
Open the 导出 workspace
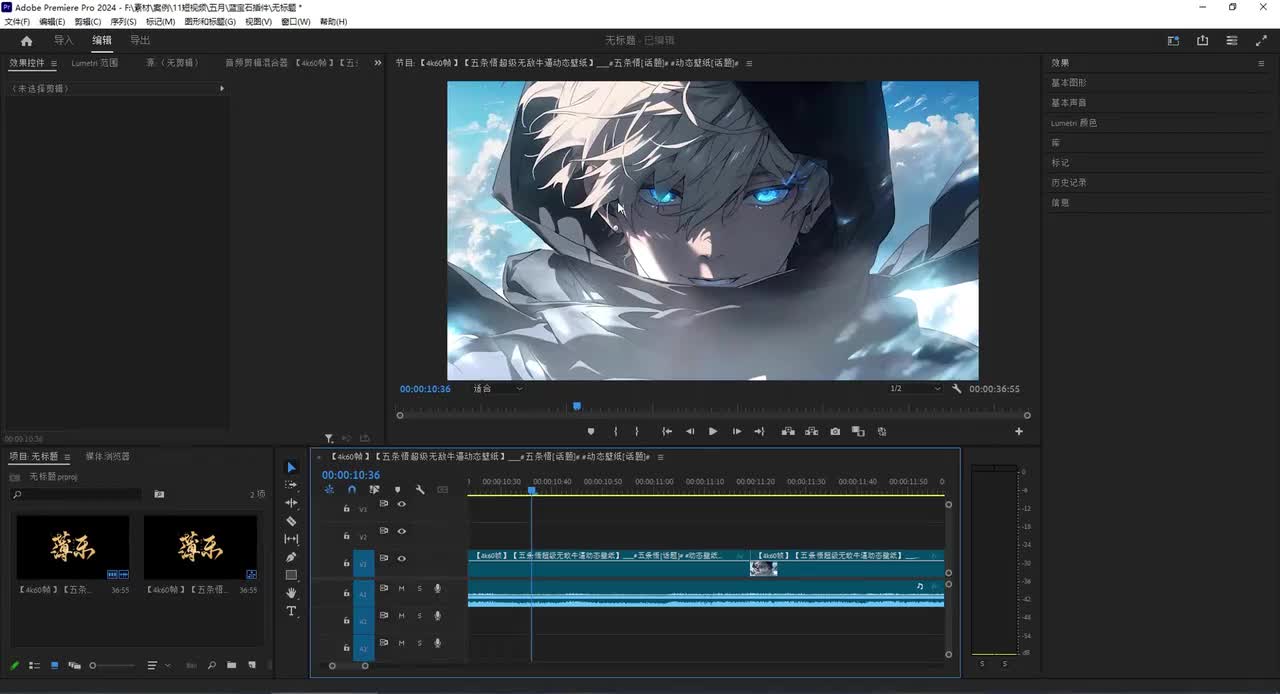click(x=140, y=41)
